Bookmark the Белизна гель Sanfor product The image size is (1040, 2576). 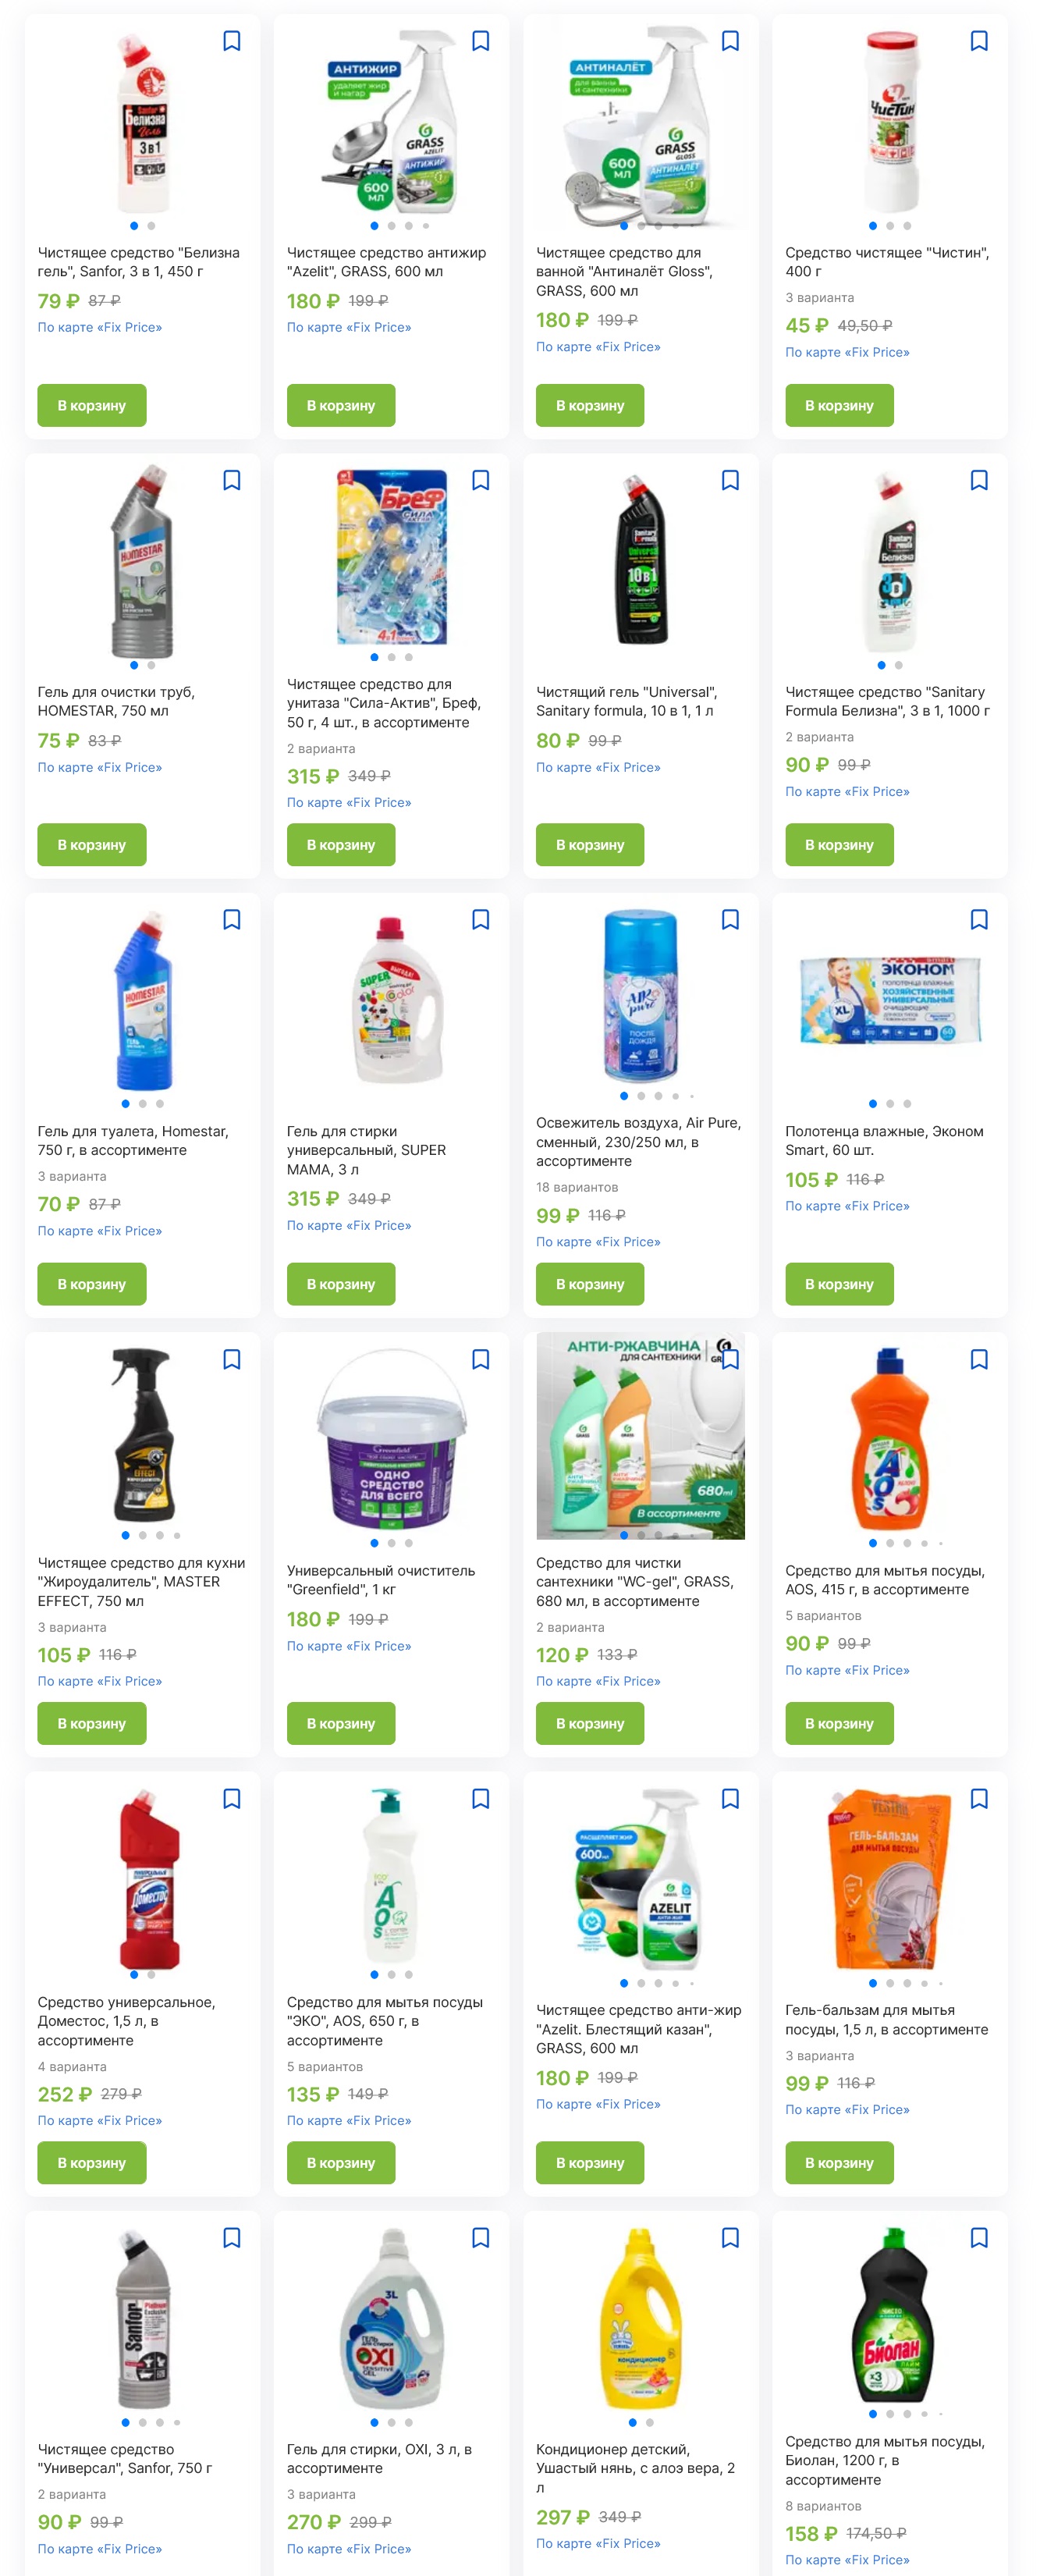pos(231,41)
